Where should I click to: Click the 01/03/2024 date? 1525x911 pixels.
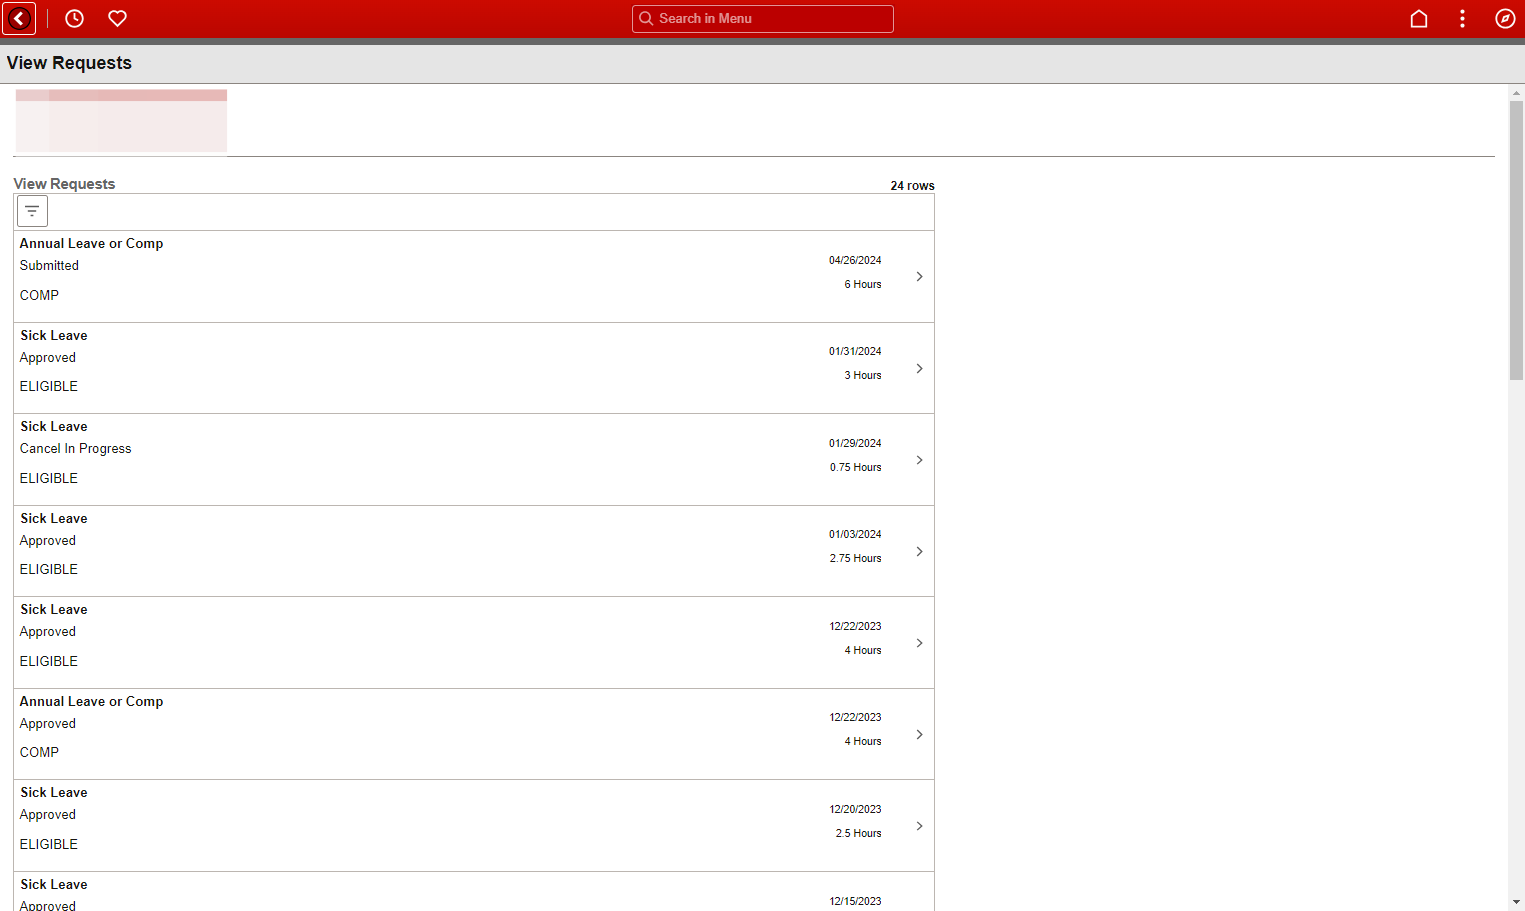[855, 534]
